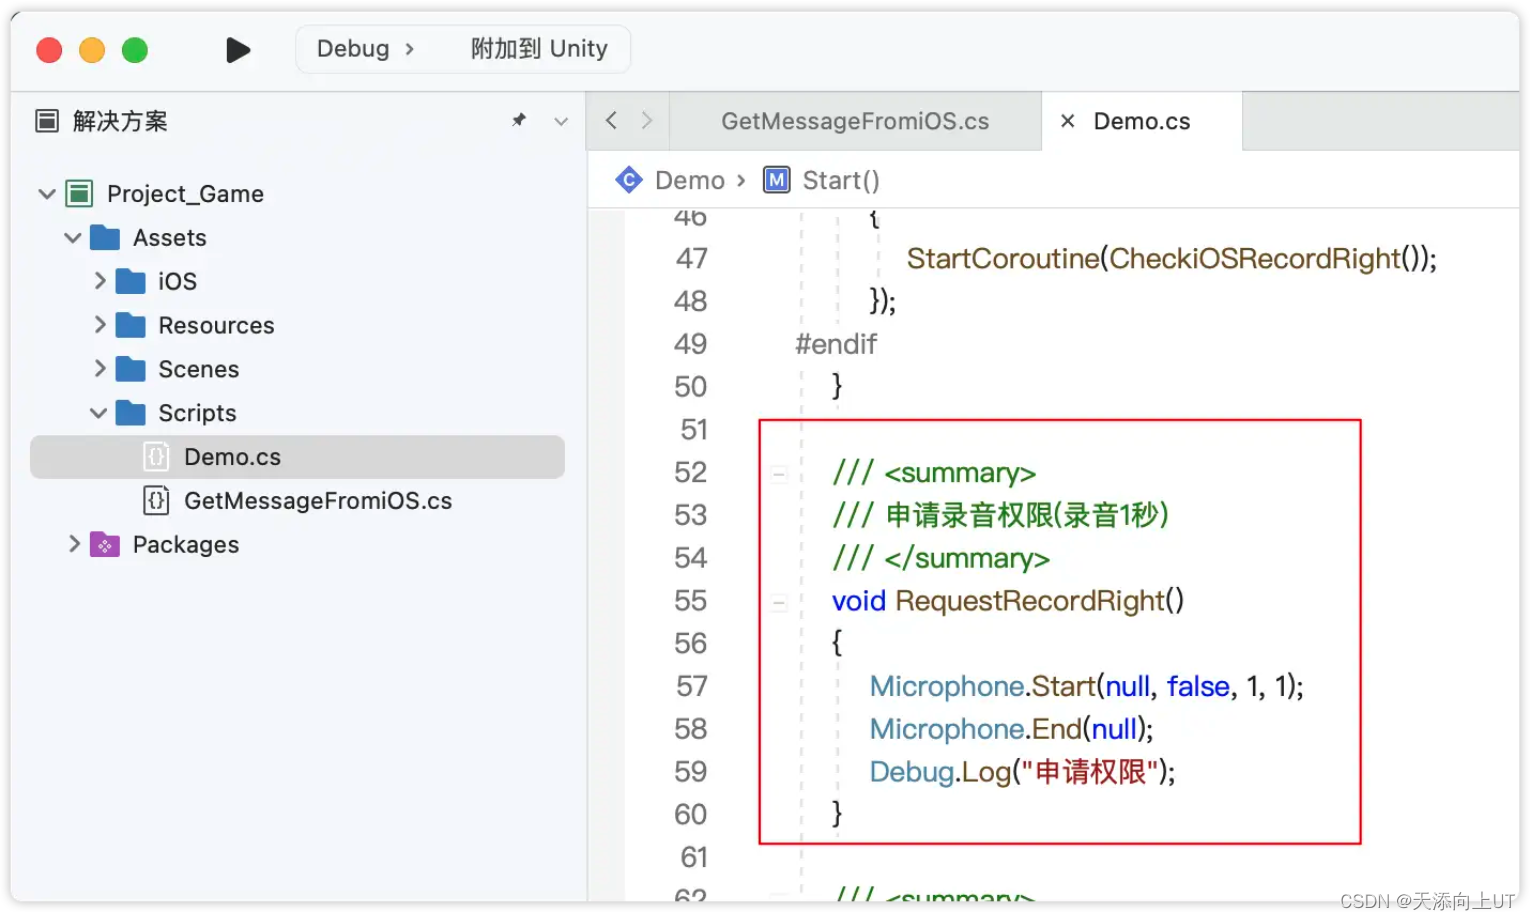Viewport: 1530px width, 920px height.
Task: Click RequestRecordRight method name
Action: pos(1030,601)
